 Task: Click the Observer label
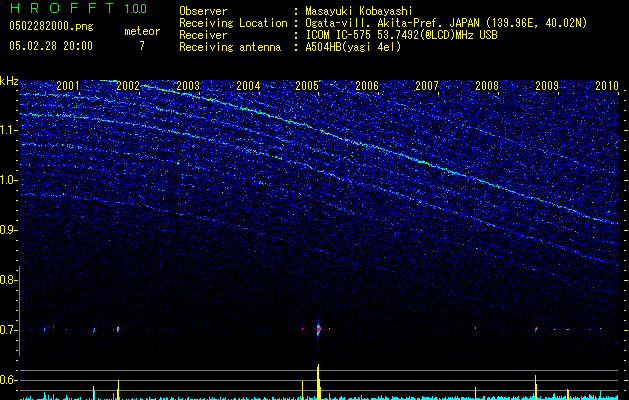click(203, 11)
